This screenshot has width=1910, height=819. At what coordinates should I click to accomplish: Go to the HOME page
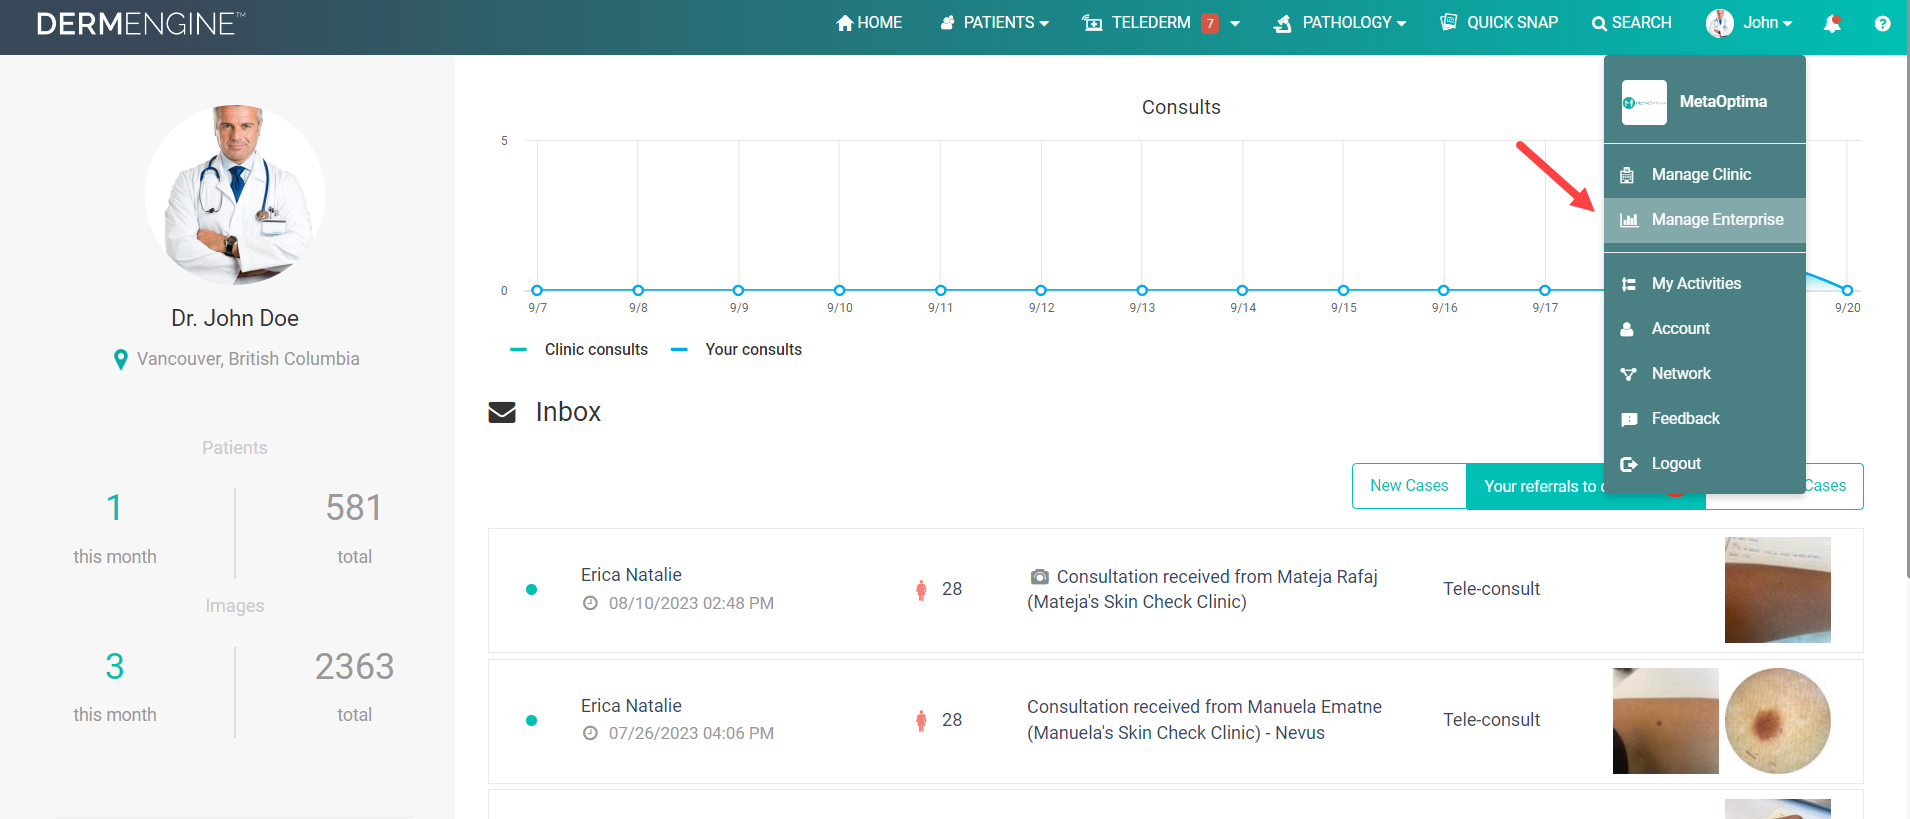point(869,22)
